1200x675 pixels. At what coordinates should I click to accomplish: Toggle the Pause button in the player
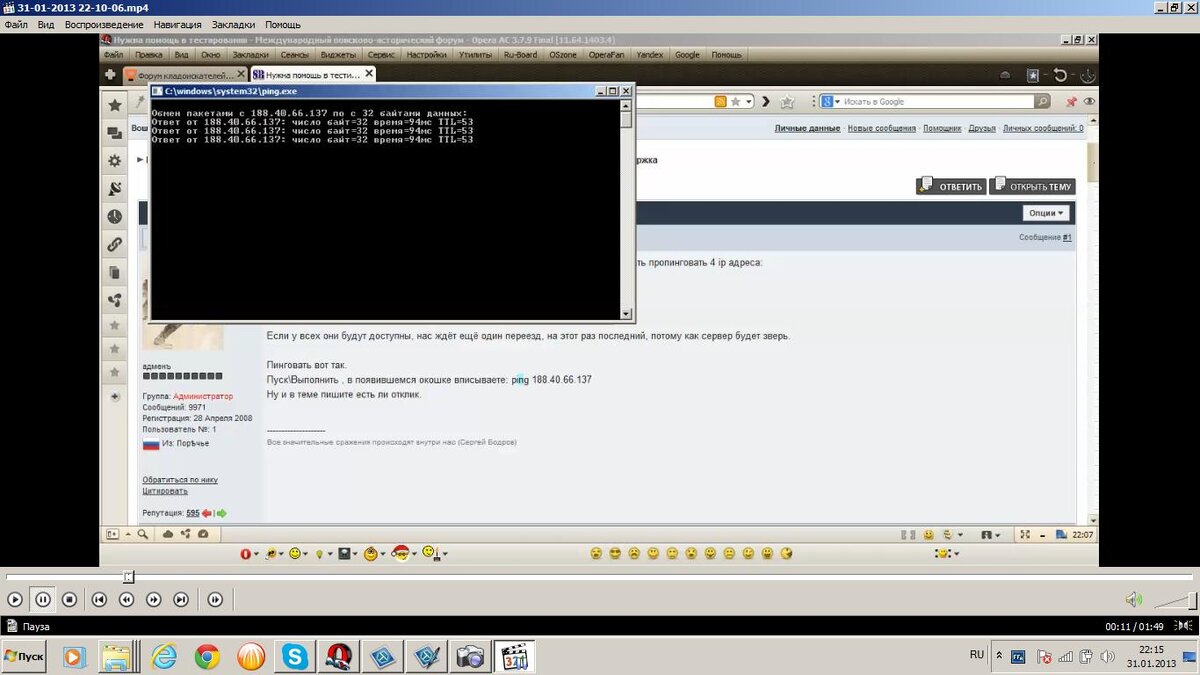coord(43,600)
